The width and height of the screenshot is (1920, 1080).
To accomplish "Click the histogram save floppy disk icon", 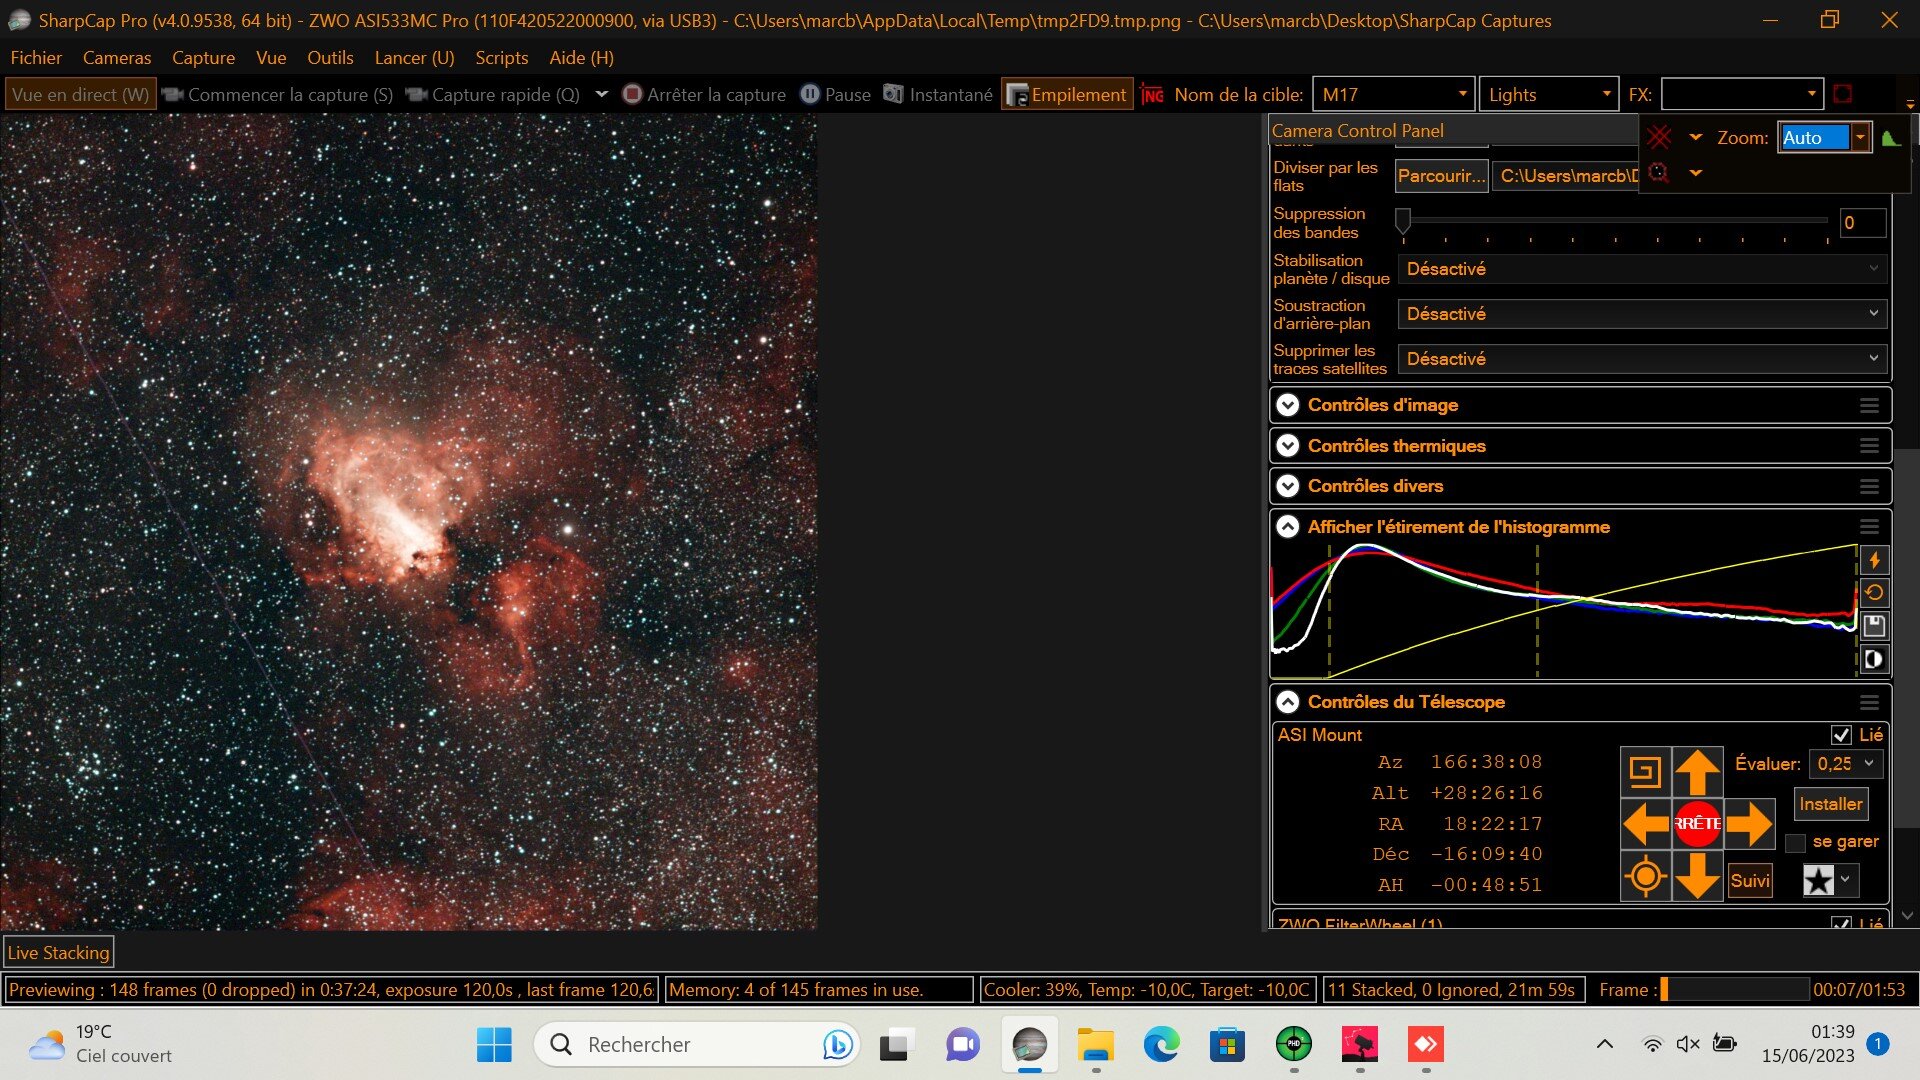I will pyautogui.click(x=1874, y=626).
